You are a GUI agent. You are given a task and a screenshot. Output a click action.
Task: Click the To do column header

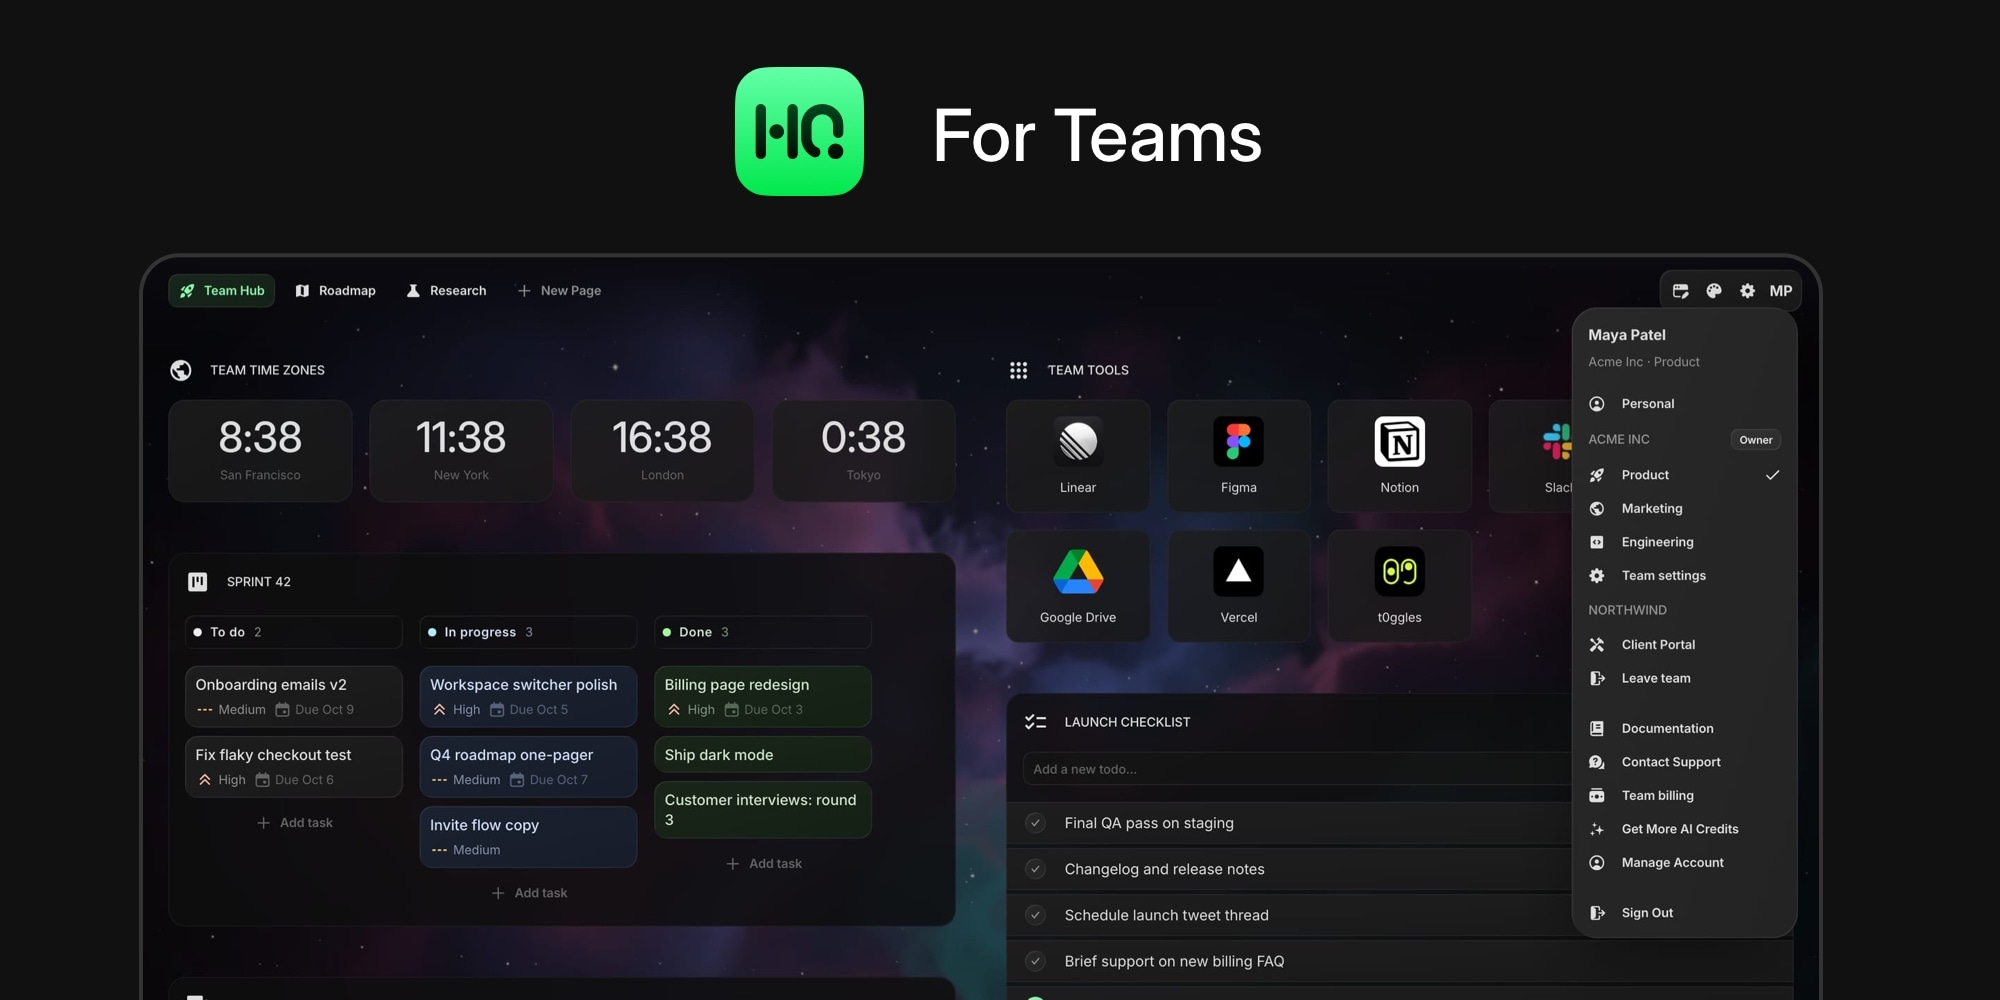point(294,632)
